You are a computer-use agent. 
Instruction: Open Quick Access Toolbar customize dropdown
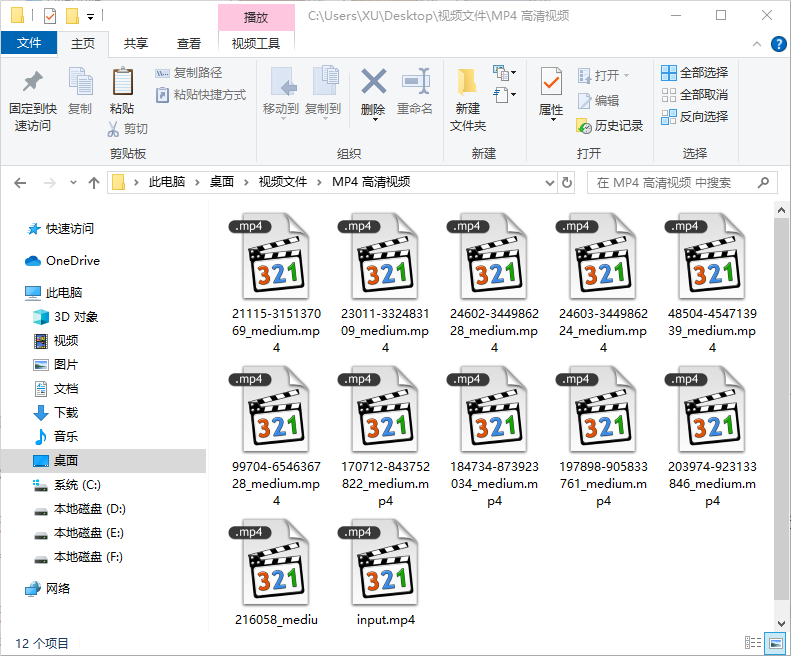pyautogui.click(x=91, y=17)
